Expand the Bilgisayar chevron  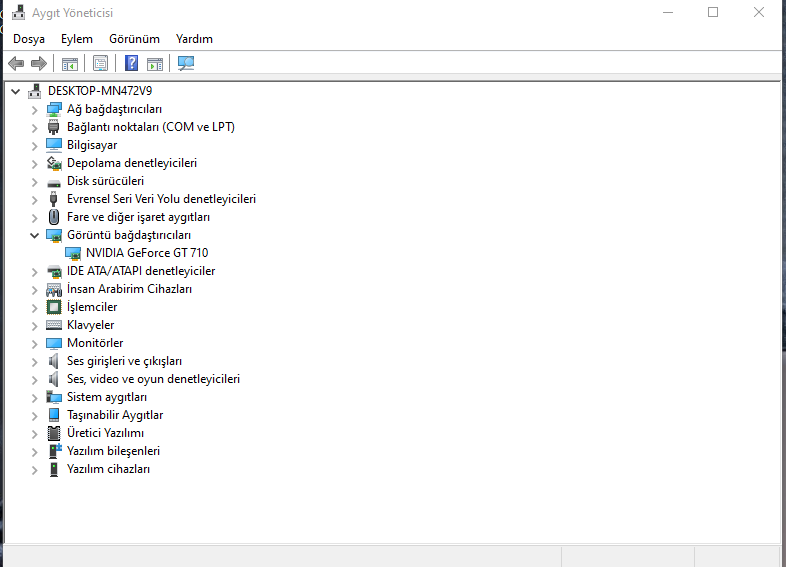34,146
